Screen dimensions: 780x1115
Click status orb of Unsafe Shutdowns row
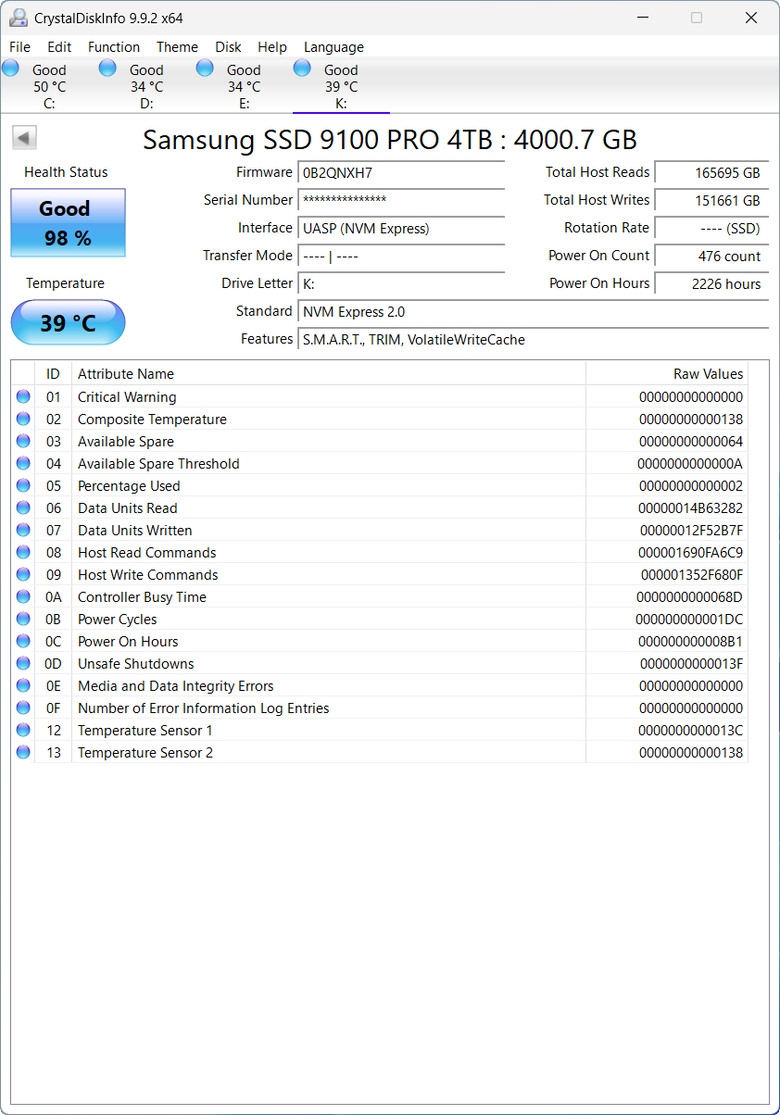click(x=23, y=663)
